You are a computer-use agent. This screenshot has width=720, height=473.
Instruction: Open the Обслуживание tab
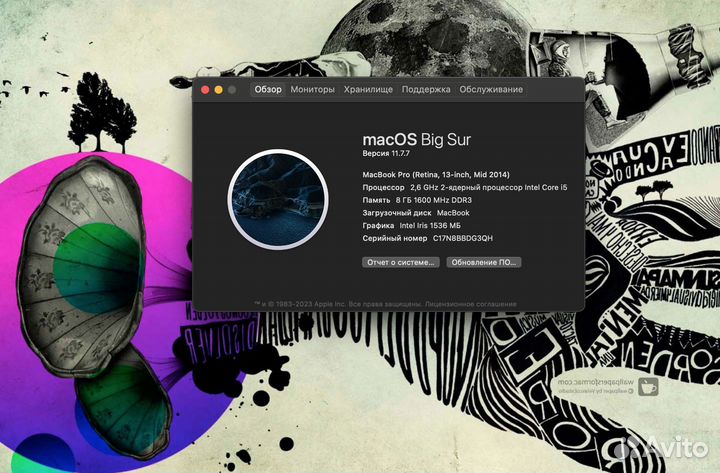tap(491, 90)
